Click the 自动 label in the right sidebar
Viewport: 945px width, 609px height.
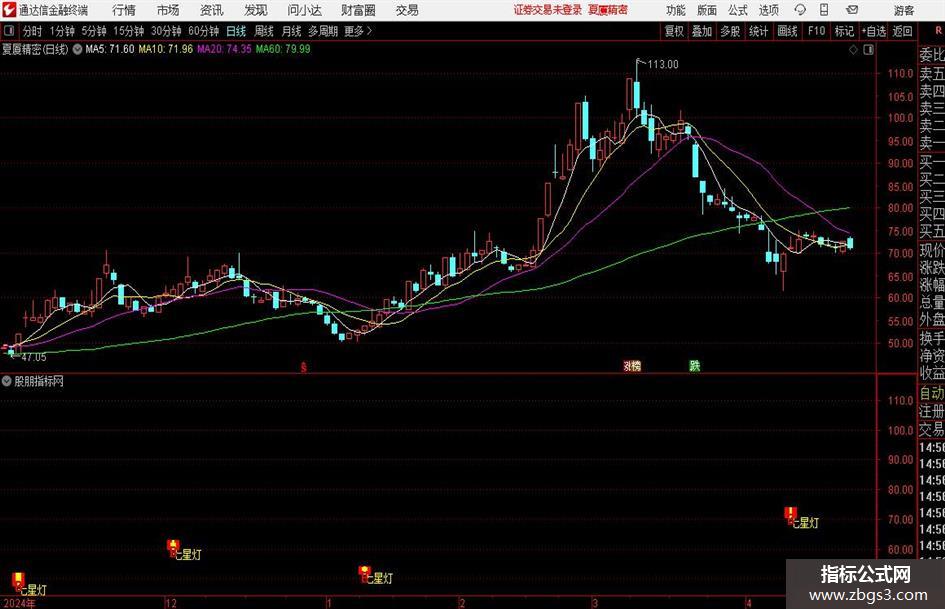point(932,393)
